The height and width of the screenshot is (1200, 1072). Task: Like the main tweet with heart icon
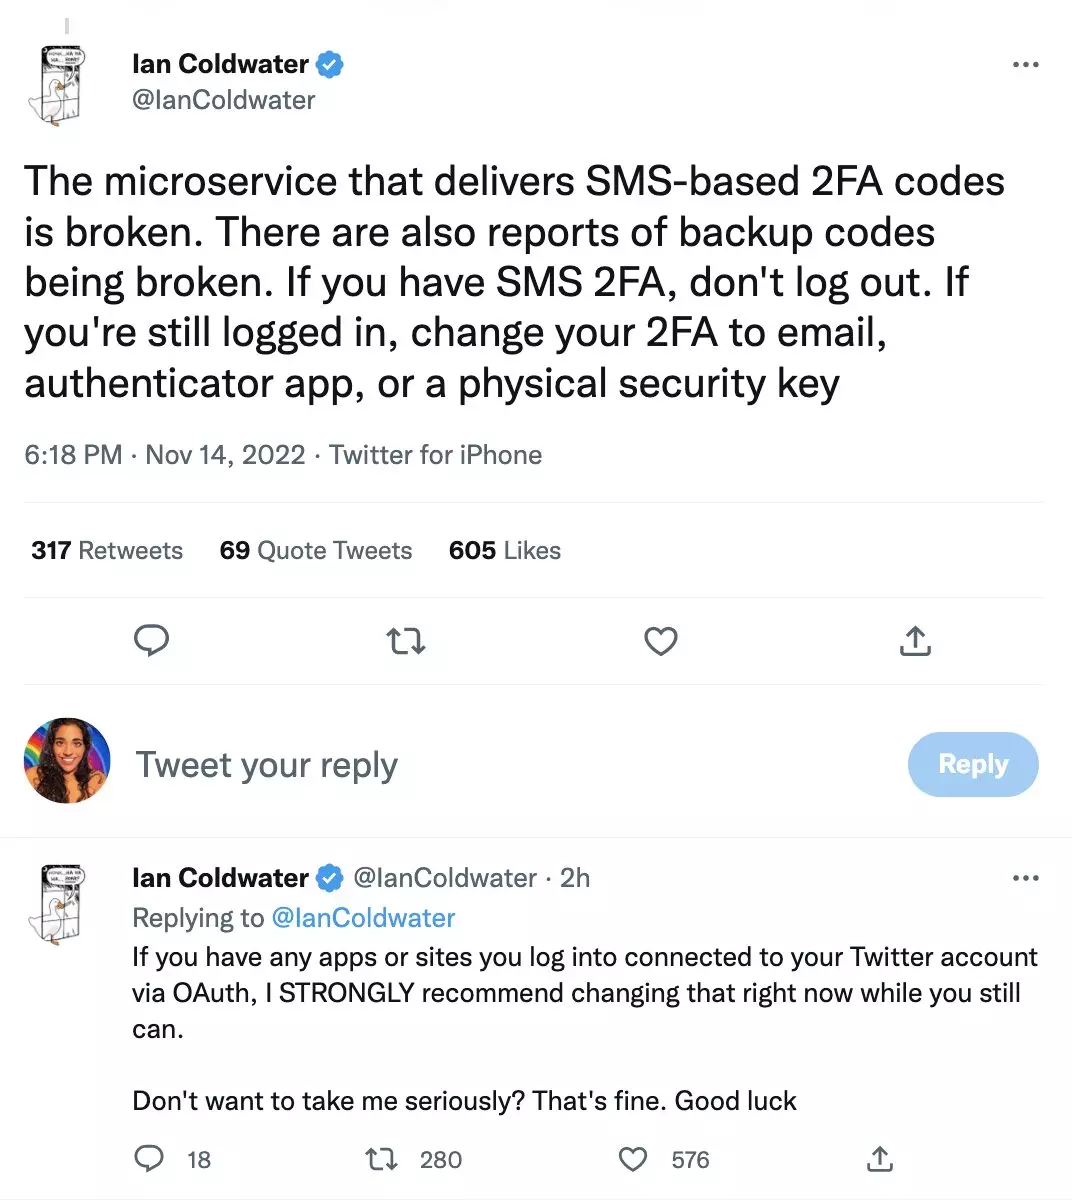tap(661, 641)
